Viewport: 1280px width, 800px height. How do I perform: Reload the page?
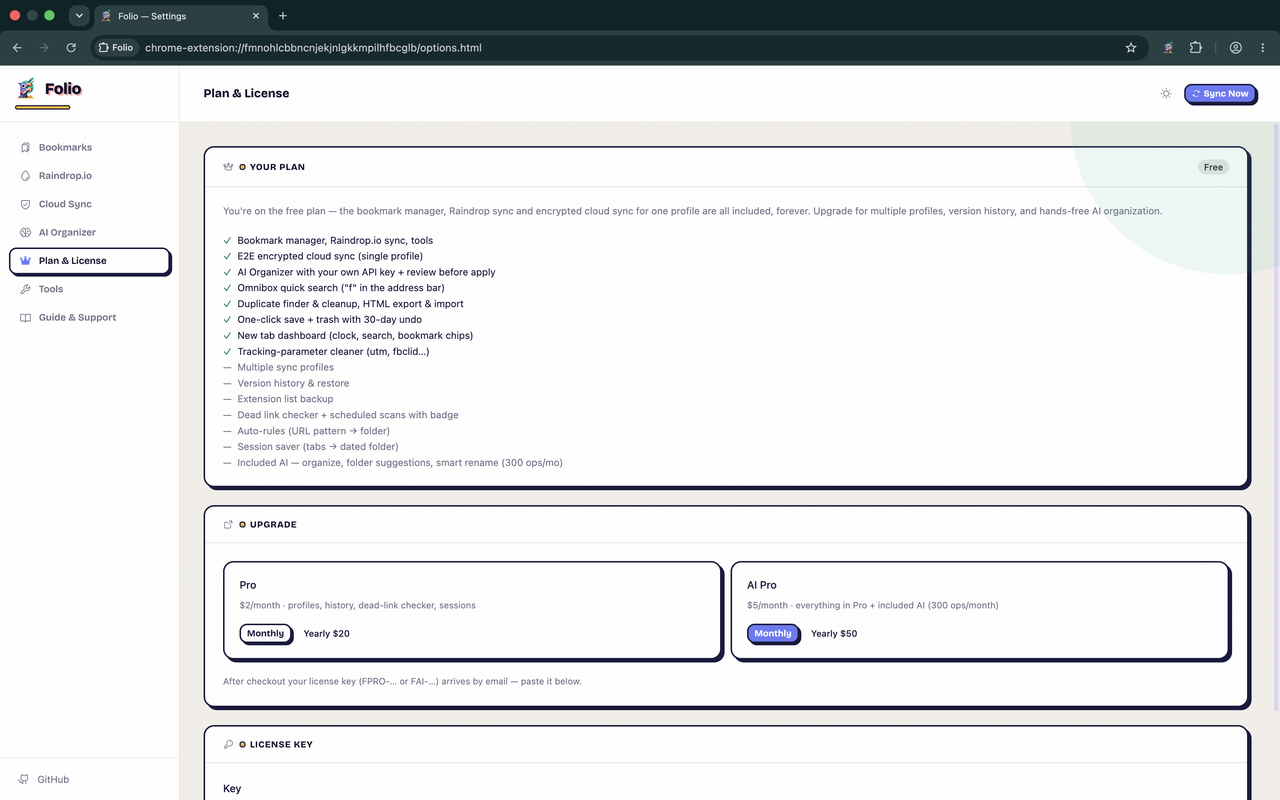[71, 47]
